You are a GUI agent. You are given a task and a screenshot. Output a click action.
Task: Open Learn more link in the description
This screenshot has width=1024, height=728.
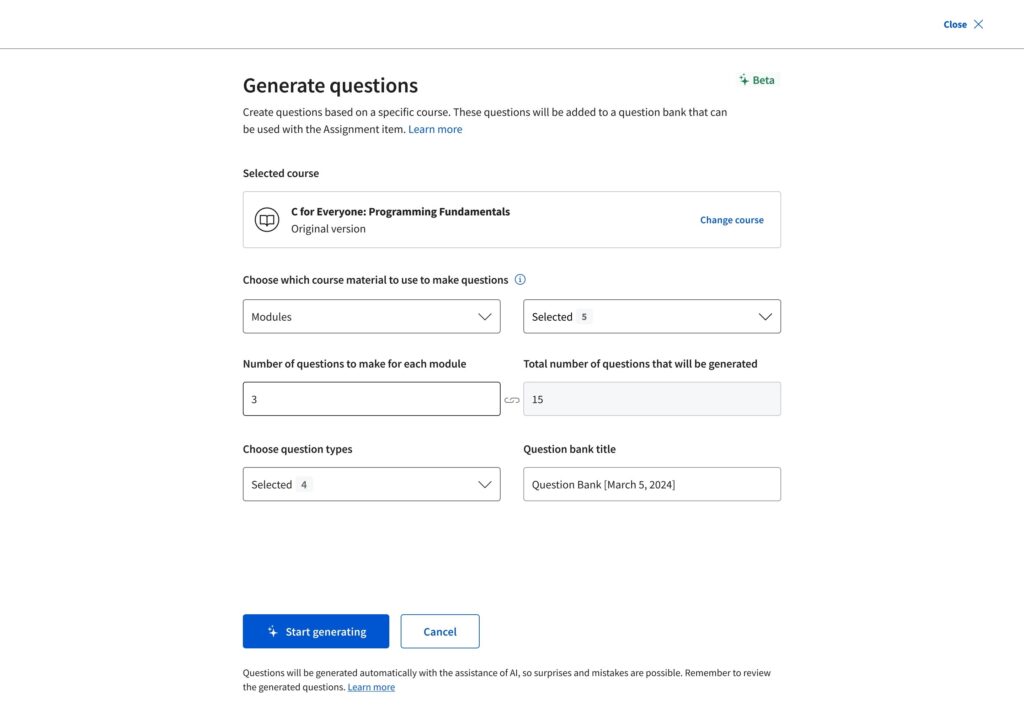[x=435, y=129]
